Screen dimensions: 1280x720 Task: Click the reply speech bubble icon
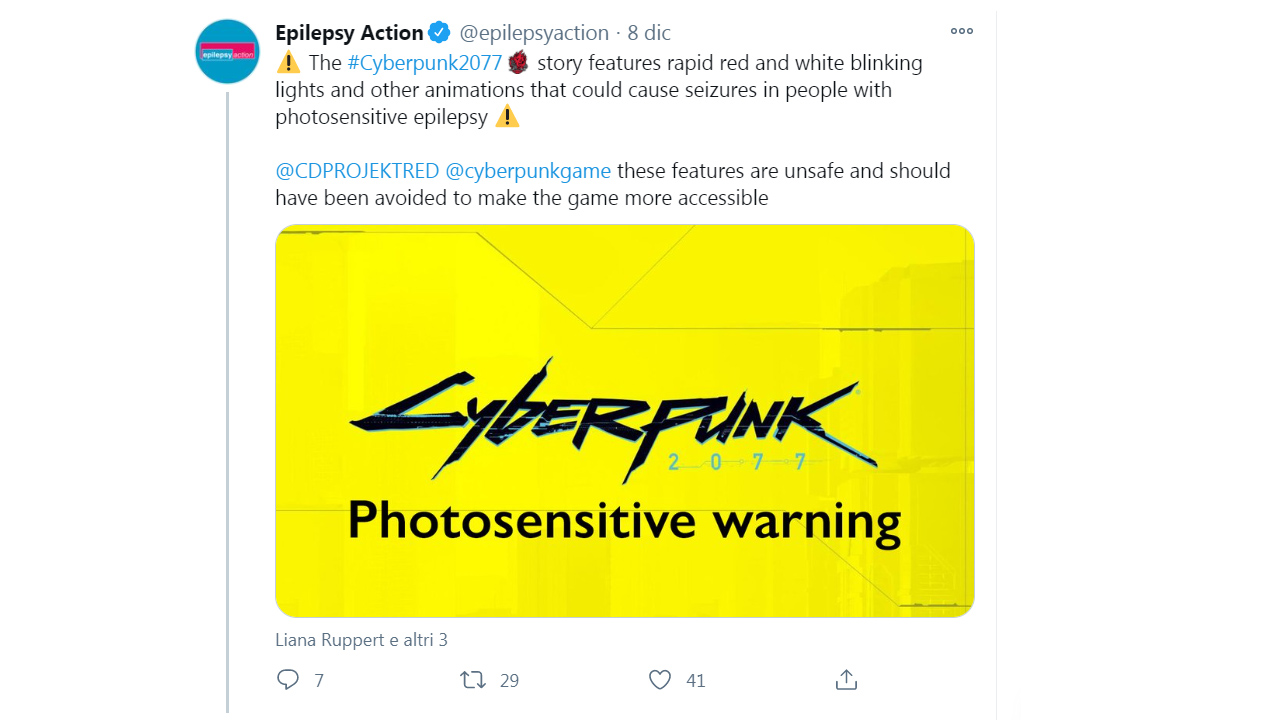click(x=288, y=680)
